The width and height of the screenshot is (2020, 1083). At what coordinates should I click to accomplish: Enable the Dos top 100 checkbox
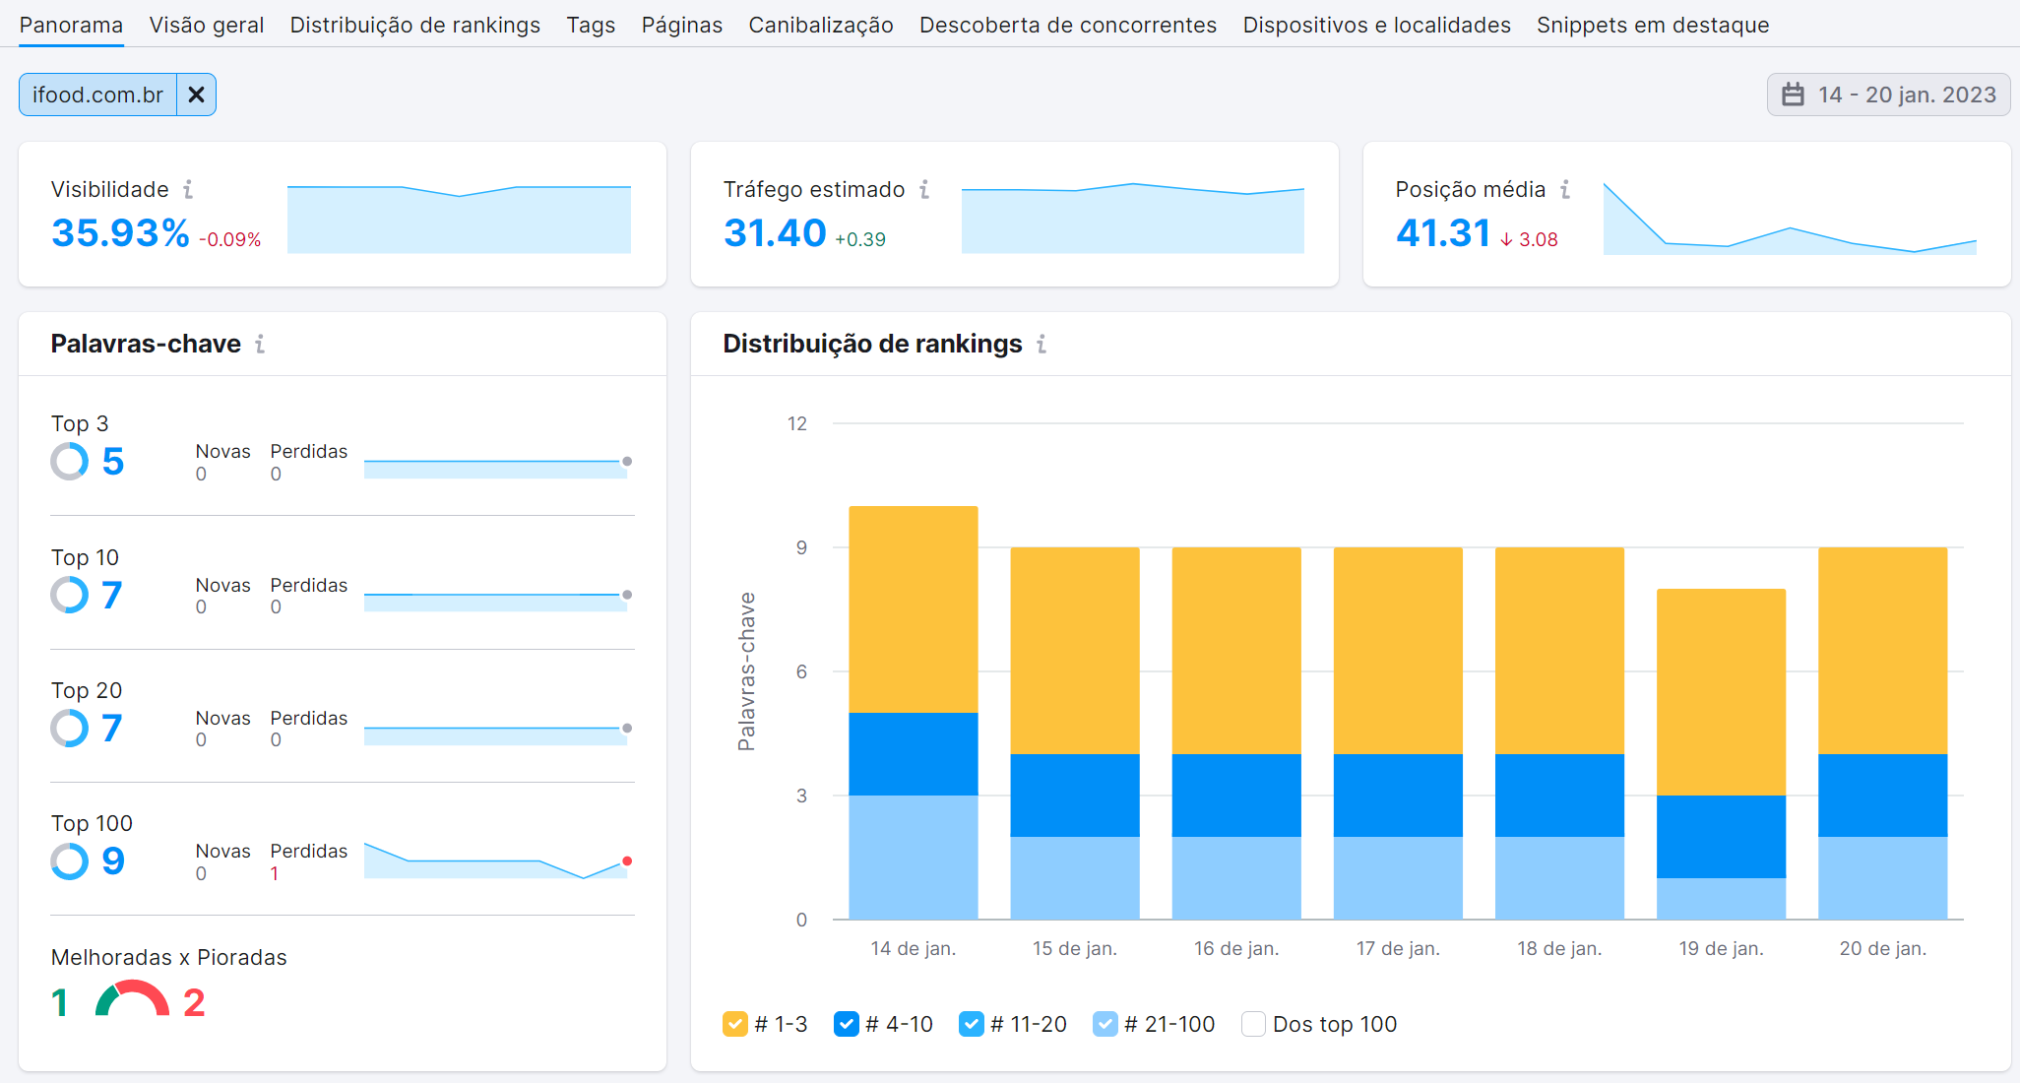(1253, 1024)
